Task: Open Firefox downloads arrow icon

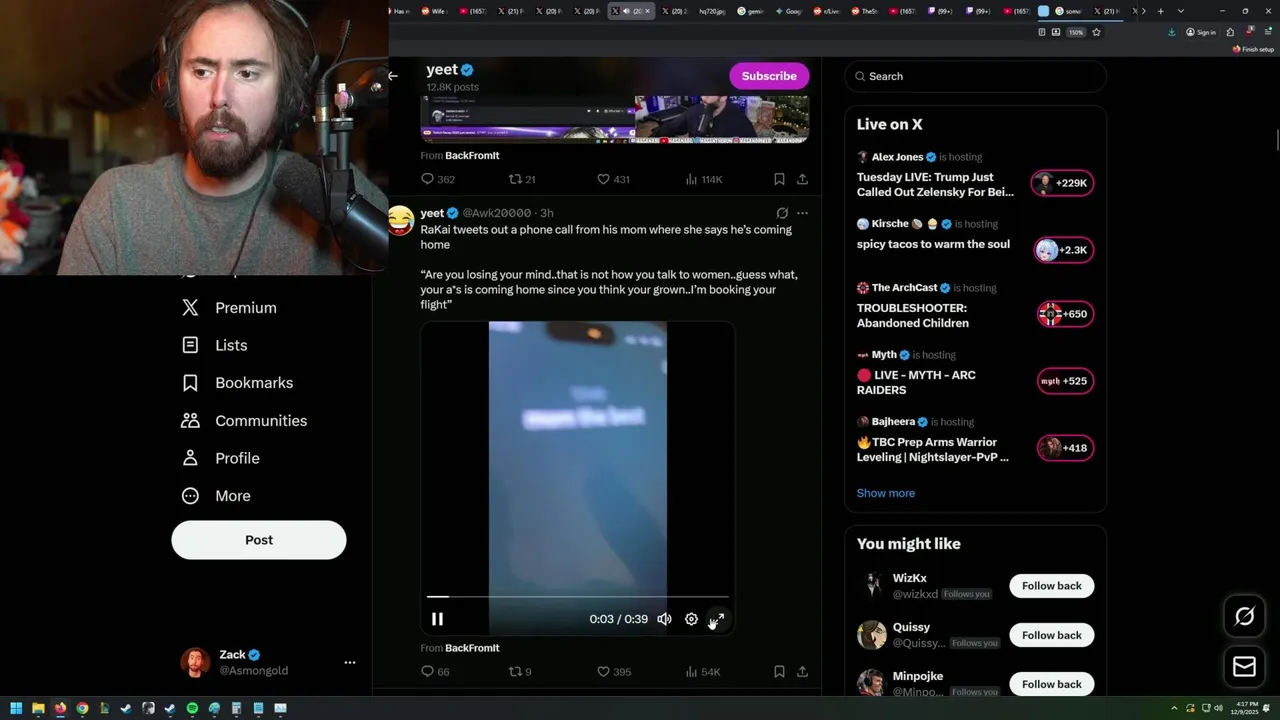Action: click(1172, 32)
